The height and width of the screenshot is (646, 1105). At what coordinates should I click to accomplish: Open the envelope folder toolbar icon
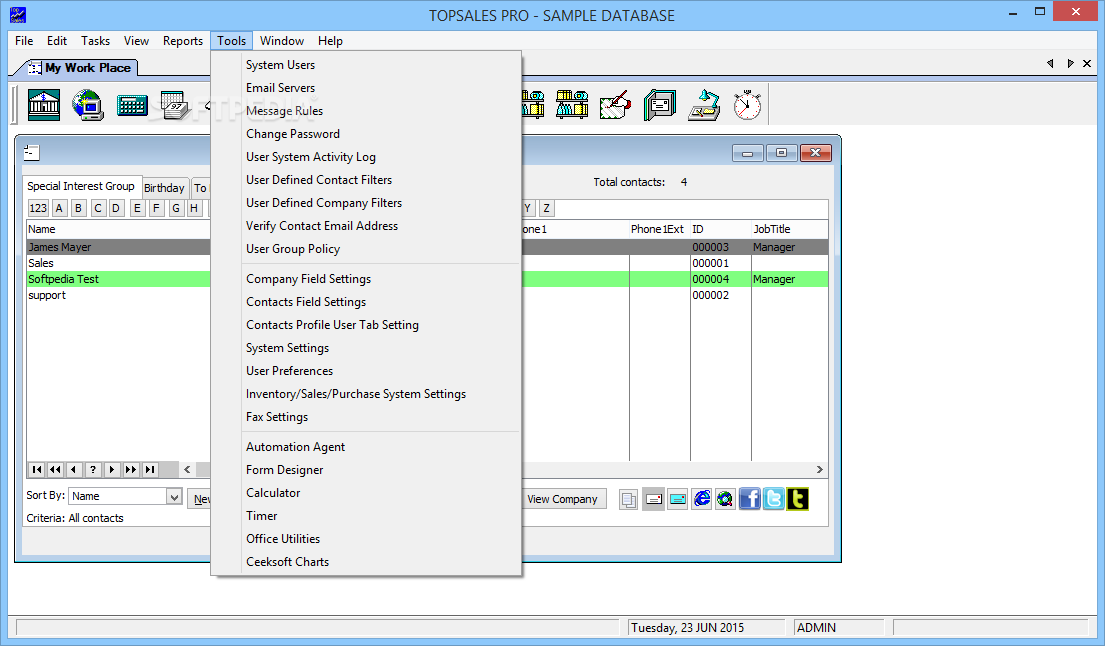pos(660,105)
